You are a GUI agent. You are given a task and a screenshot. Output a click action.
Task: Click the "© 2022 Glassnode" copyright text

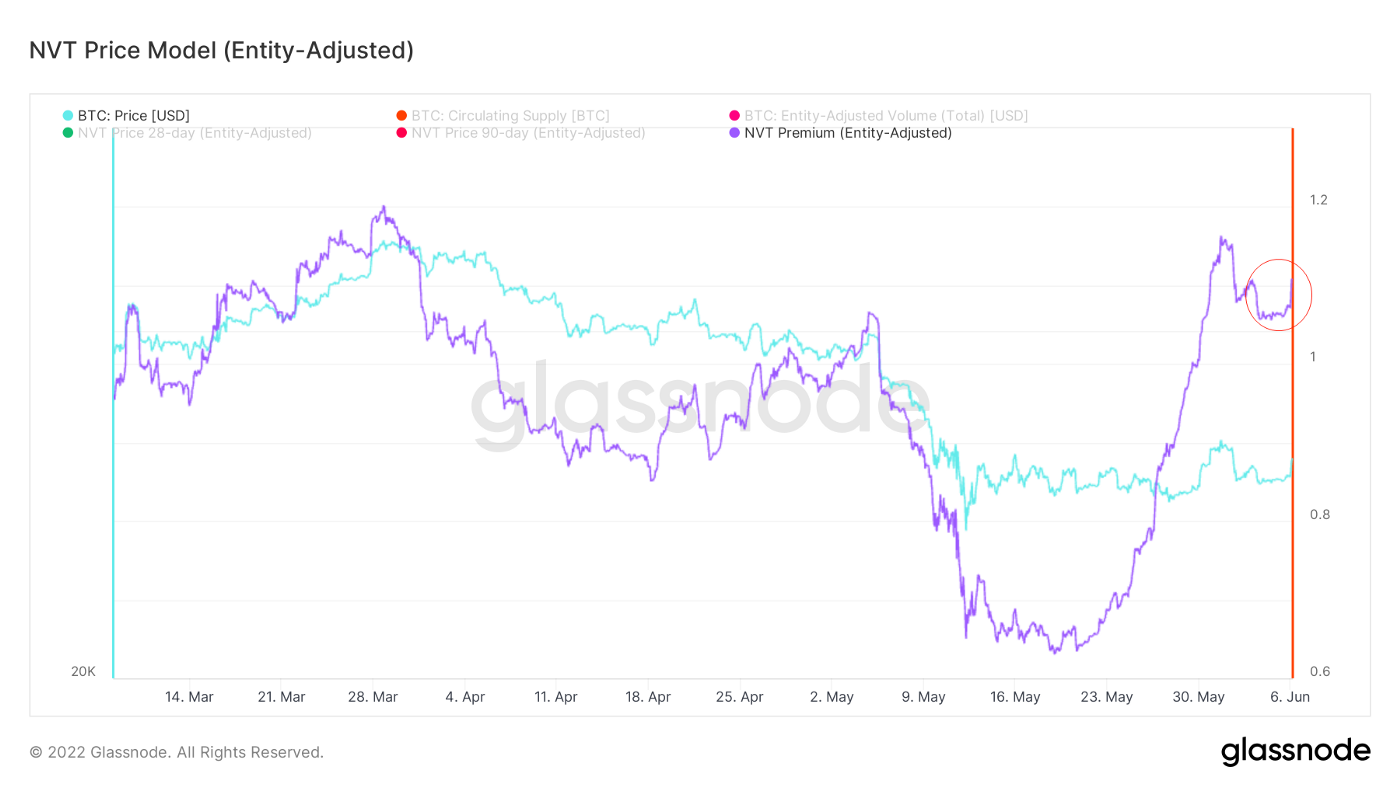pos(176,752)
